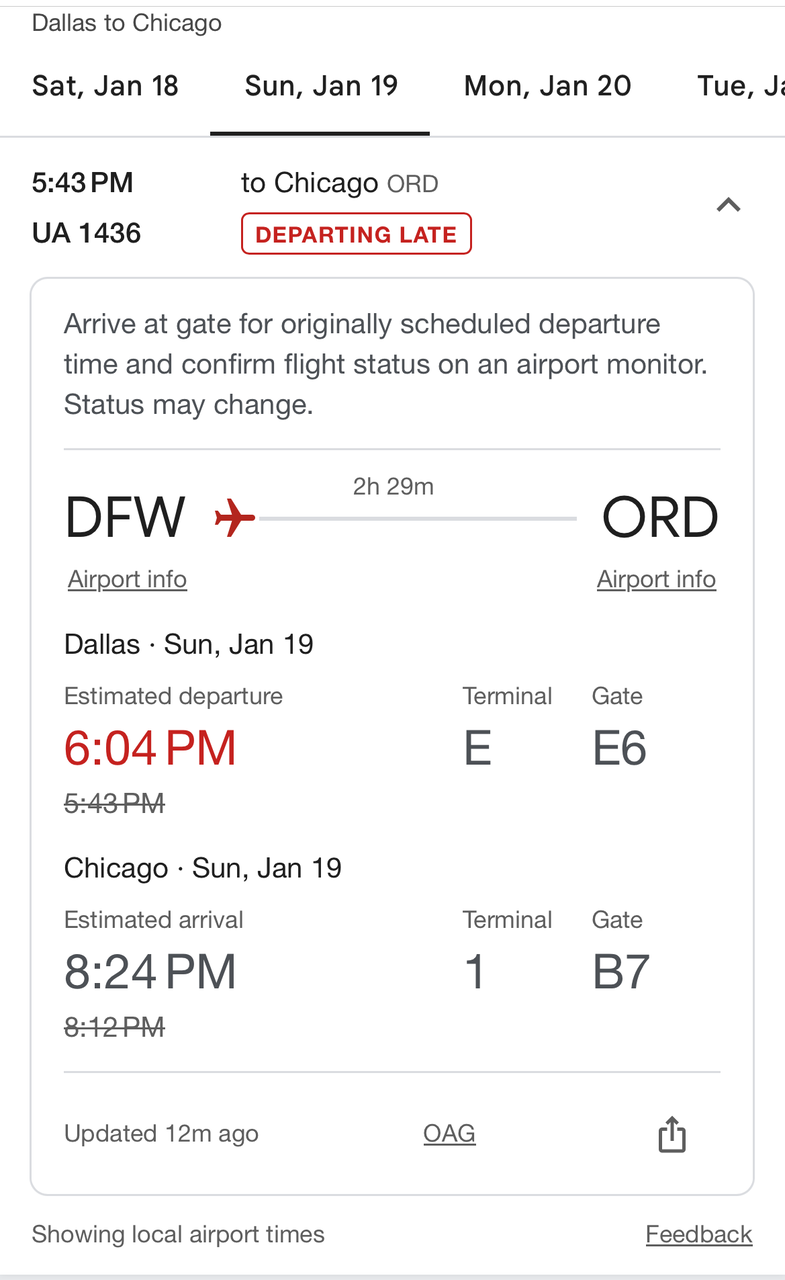785x1280 pixels.
Task: Select the Sun, Jan 19 tab
Action: (321, 86)
